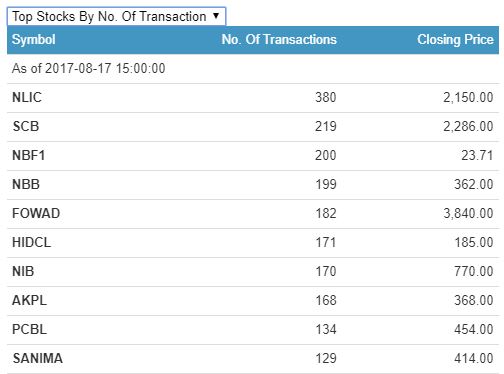Click the Symbol column header

tap(34, 40)
